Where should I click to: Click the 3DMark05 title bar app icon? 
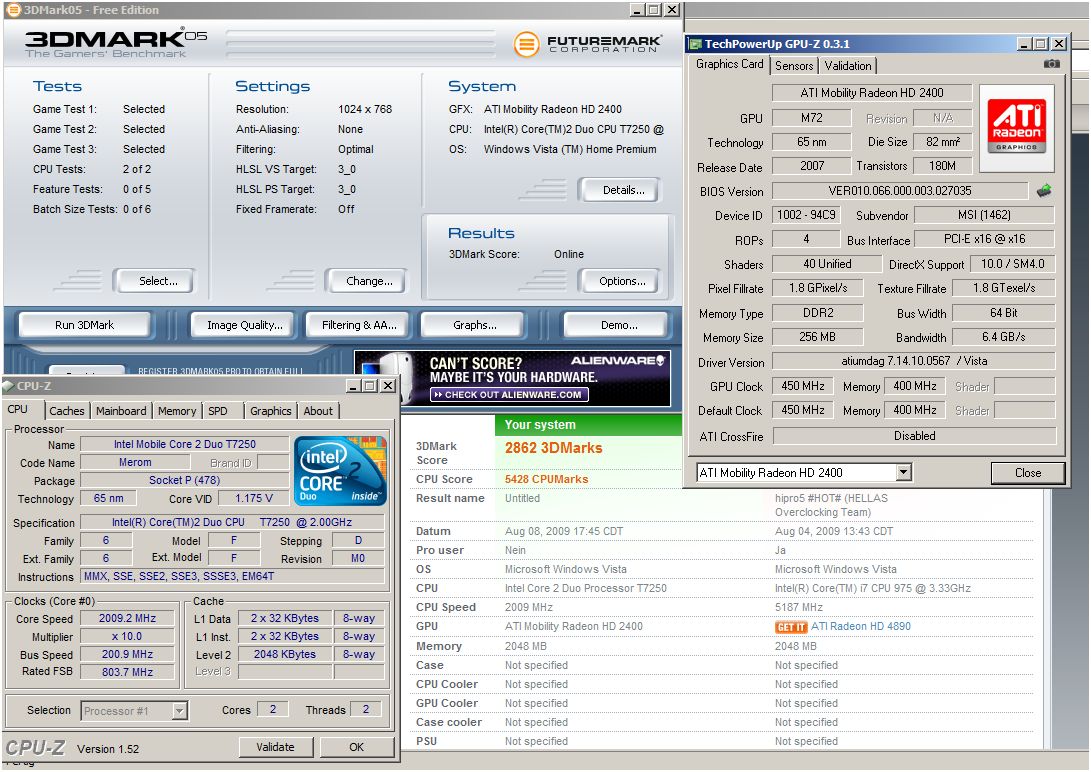(13, 10)
